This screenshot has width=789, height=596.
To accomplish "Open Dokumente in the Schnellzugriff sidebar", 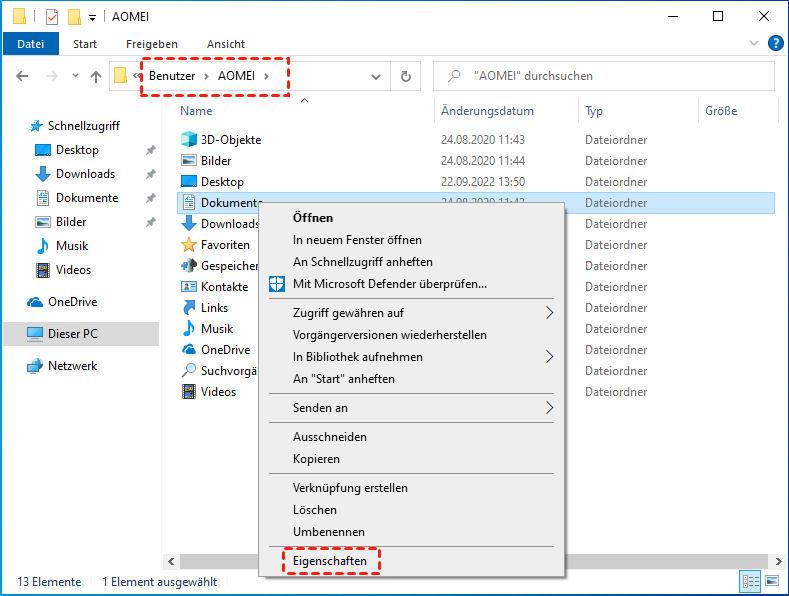I will 76,198.
